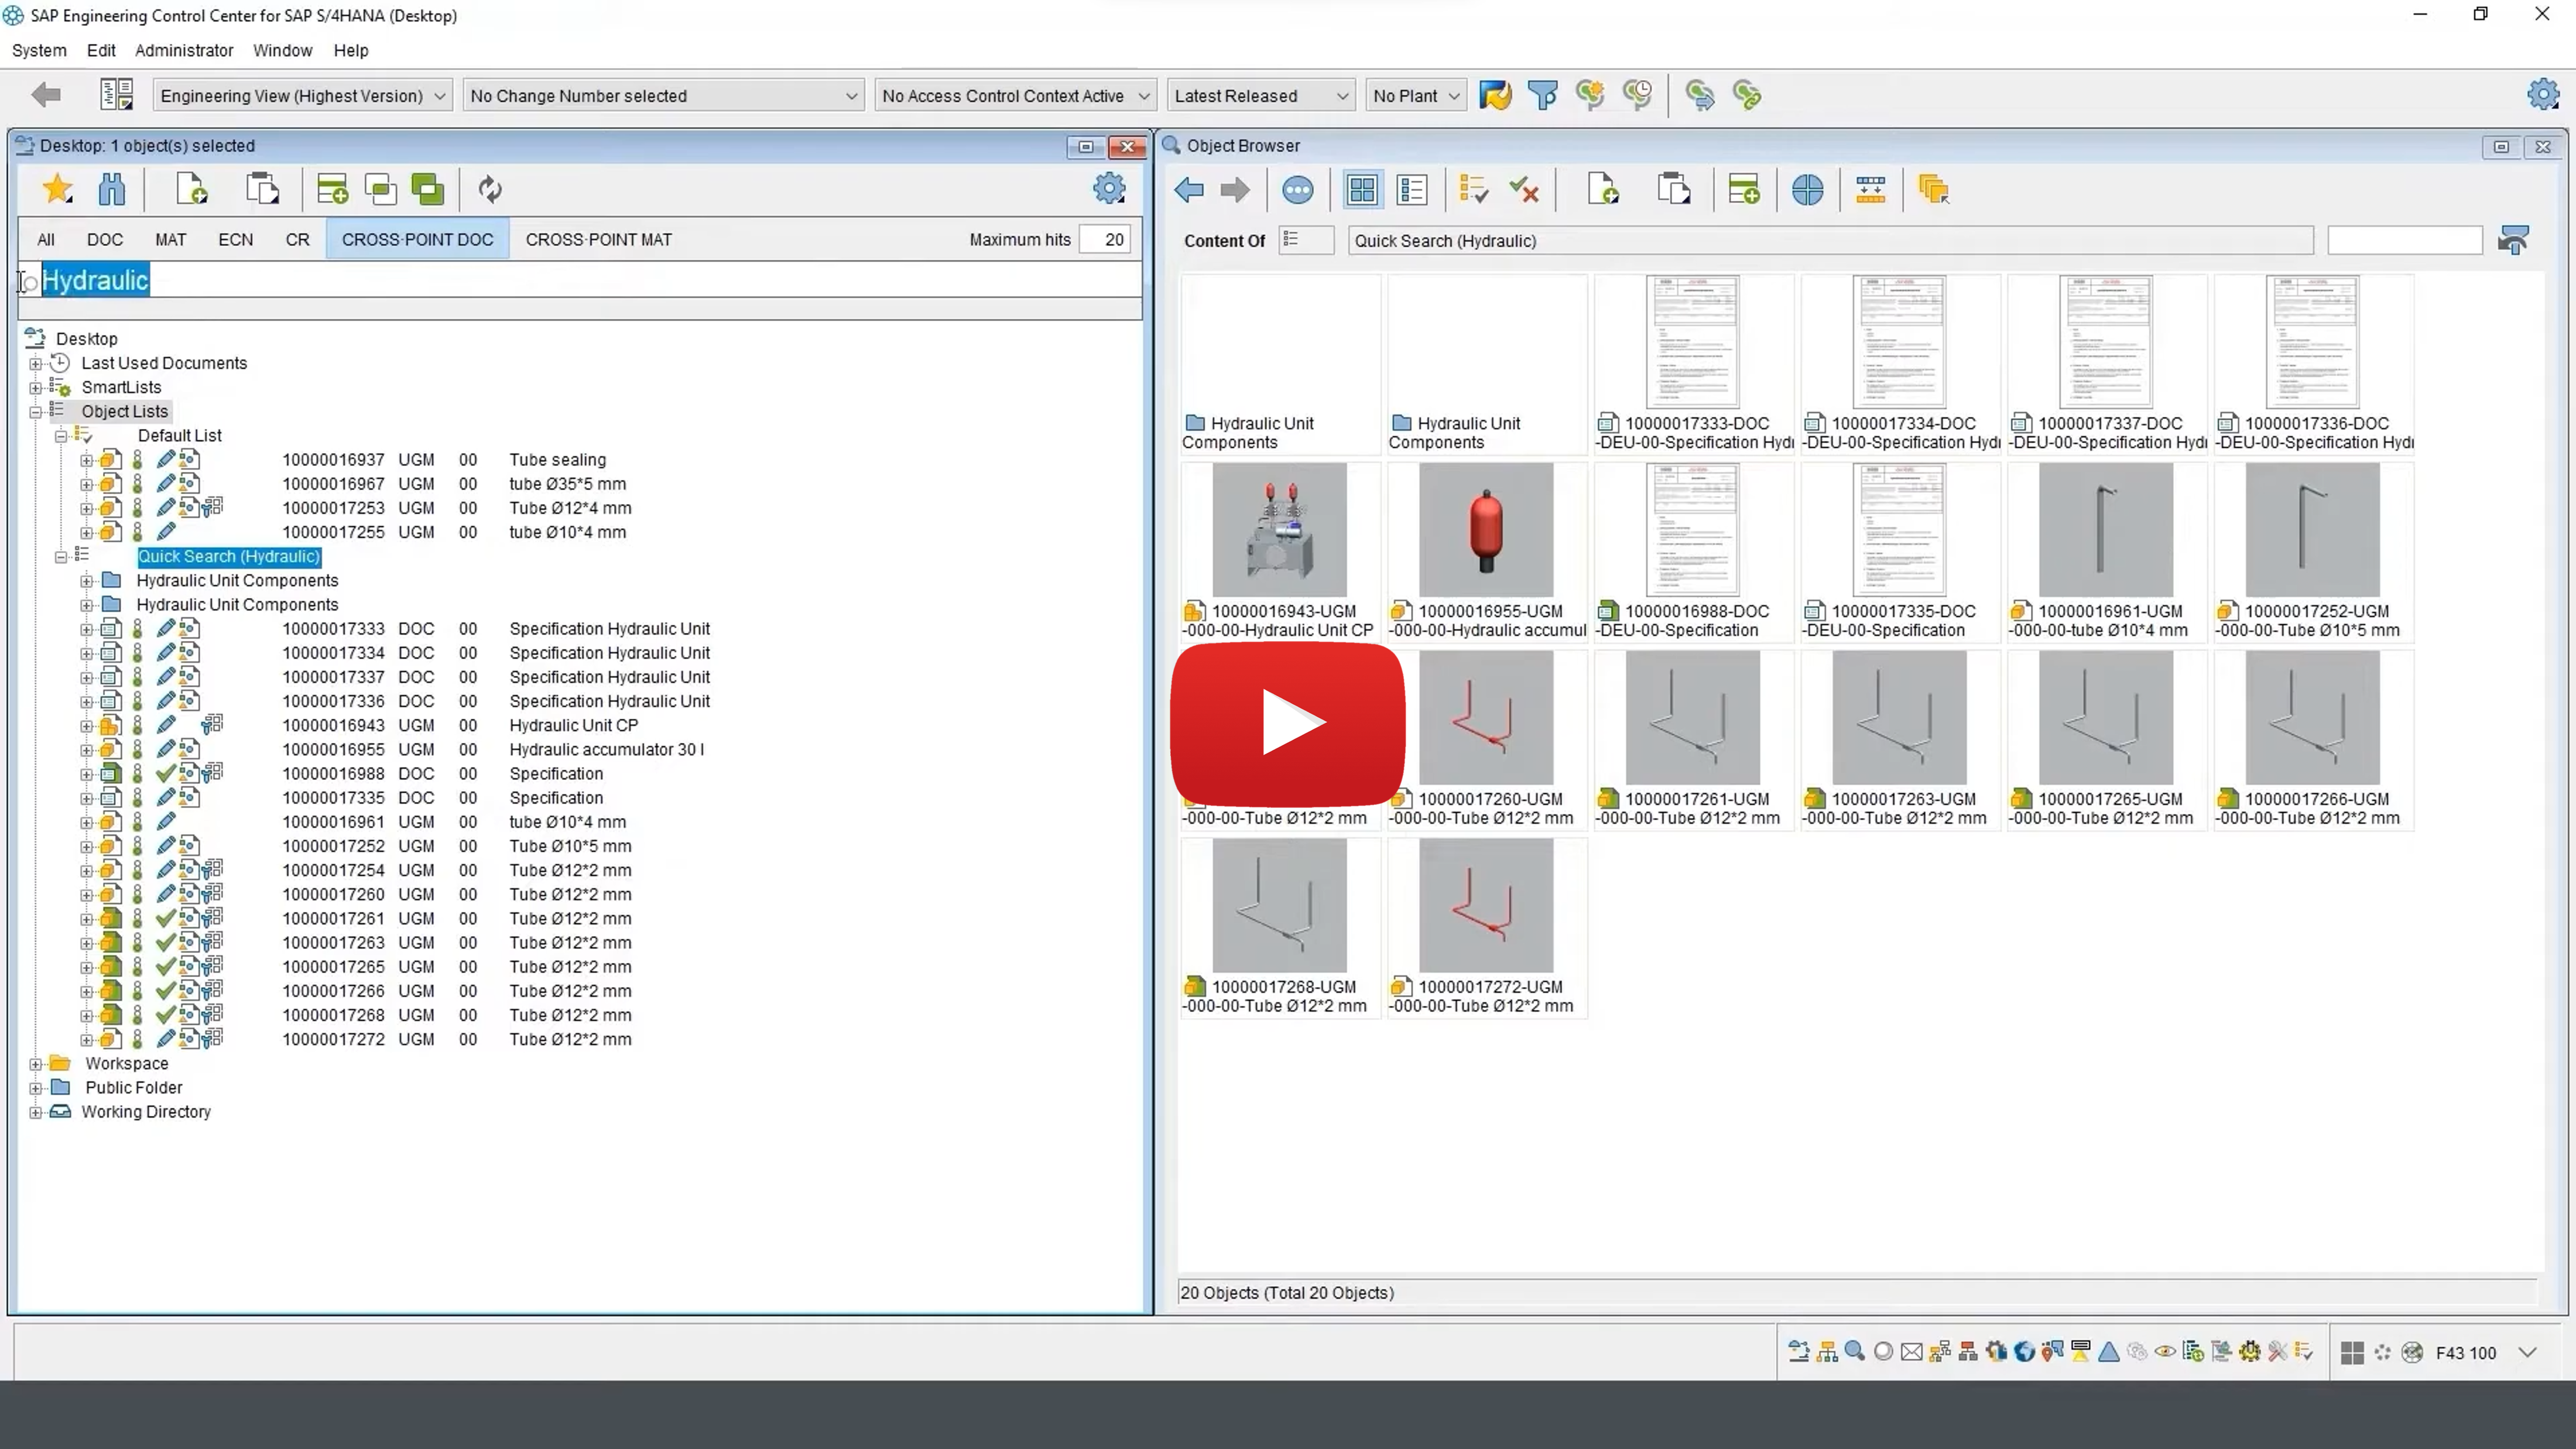Open Engineering View (Highest Version) dropdown
Viewport: 2576px width, 1449px height.
point(302,96)
